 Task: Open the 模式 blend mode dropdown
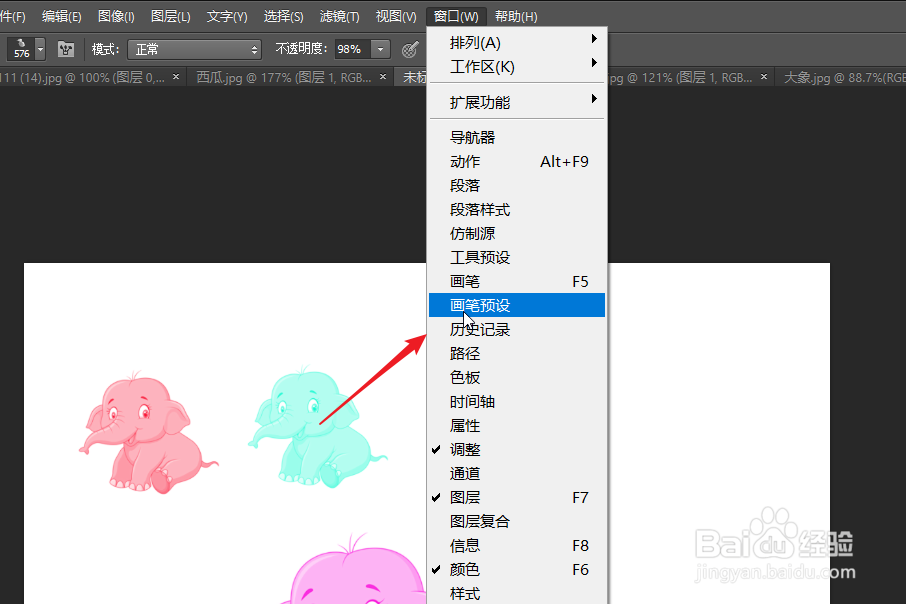(x=194, y=50)
